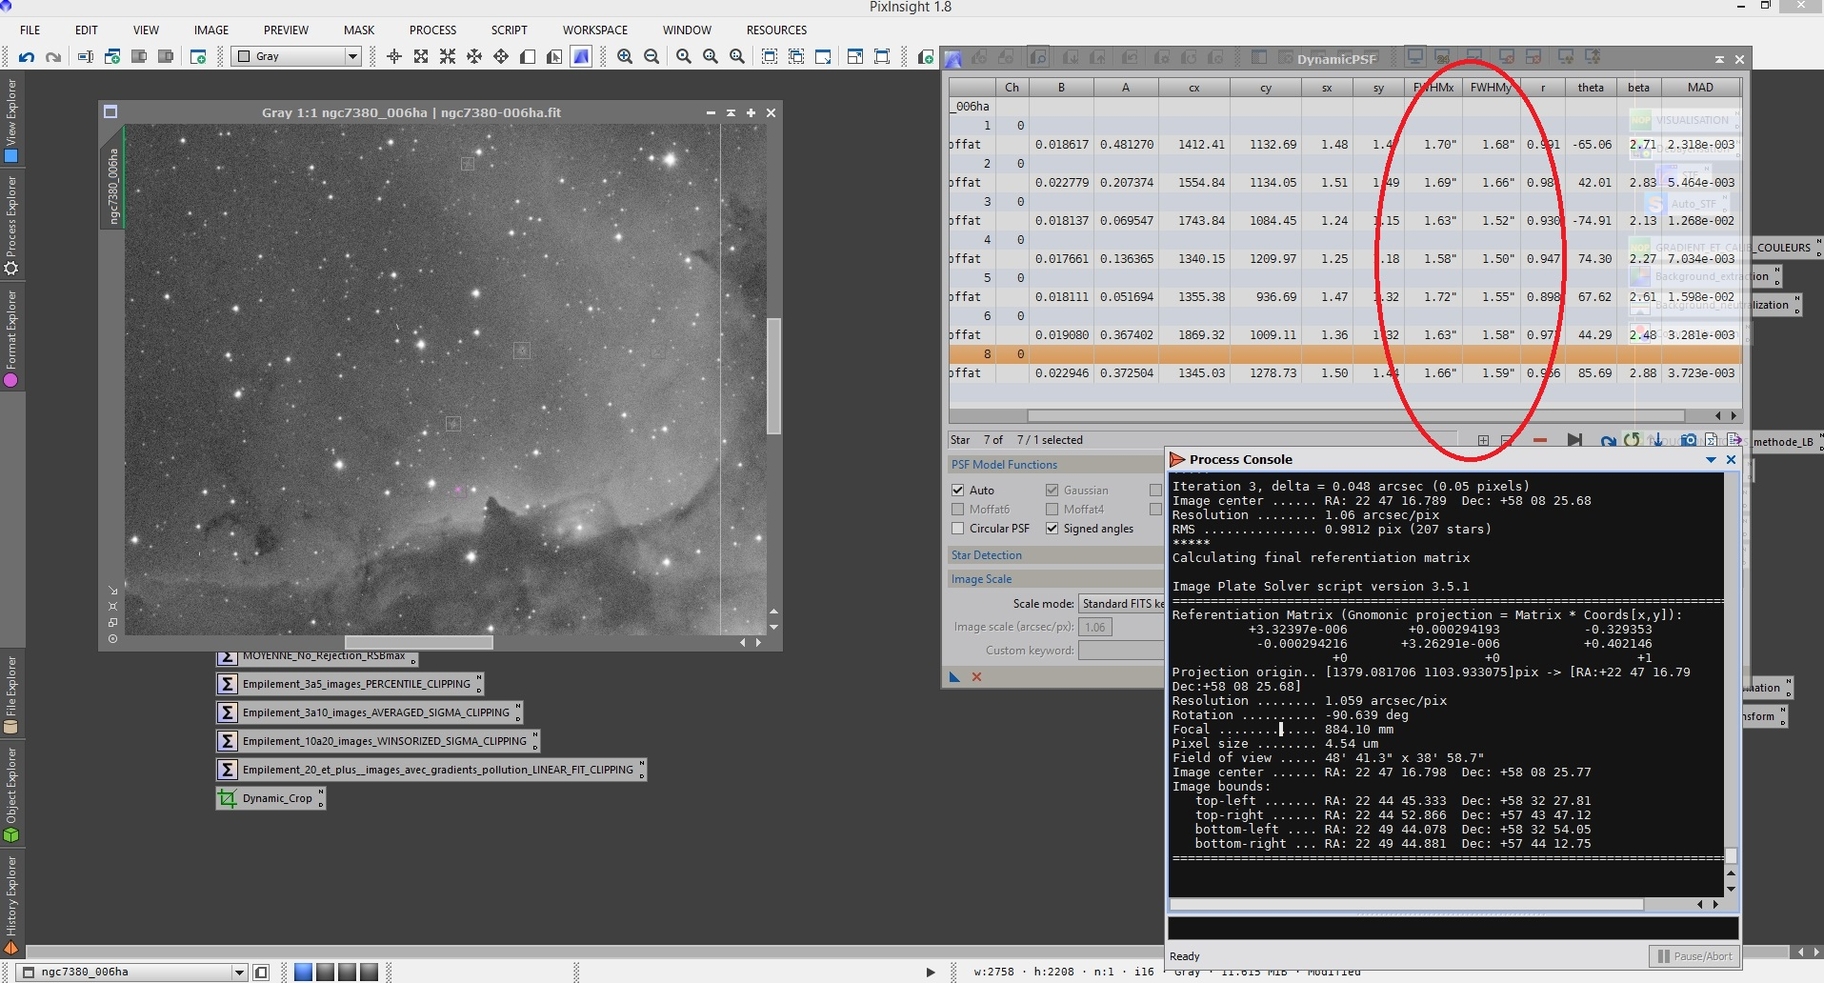Viewport: 1824px width, 983px height.
Task: Enable the Circular PSF checkbox
Action: 958,528
